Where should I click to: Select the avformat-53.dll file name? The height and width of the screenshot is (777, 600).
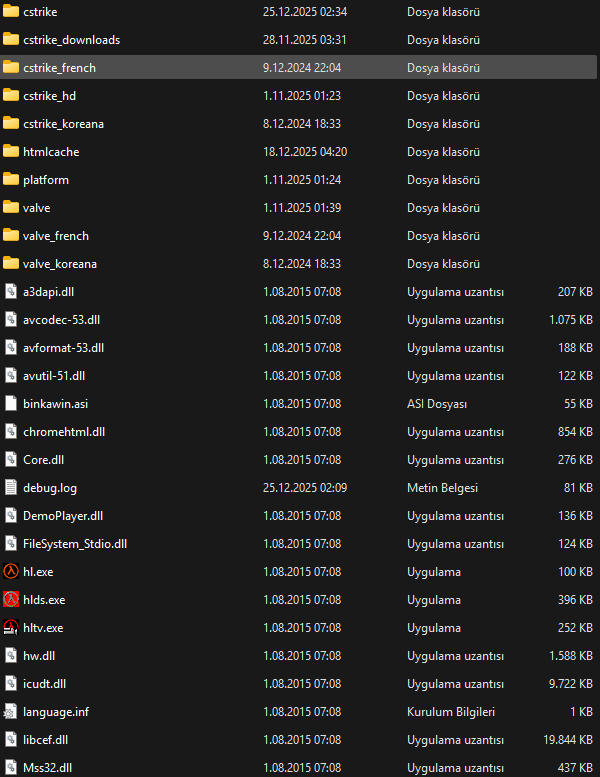pyautogui.click(x=63, y=348)
